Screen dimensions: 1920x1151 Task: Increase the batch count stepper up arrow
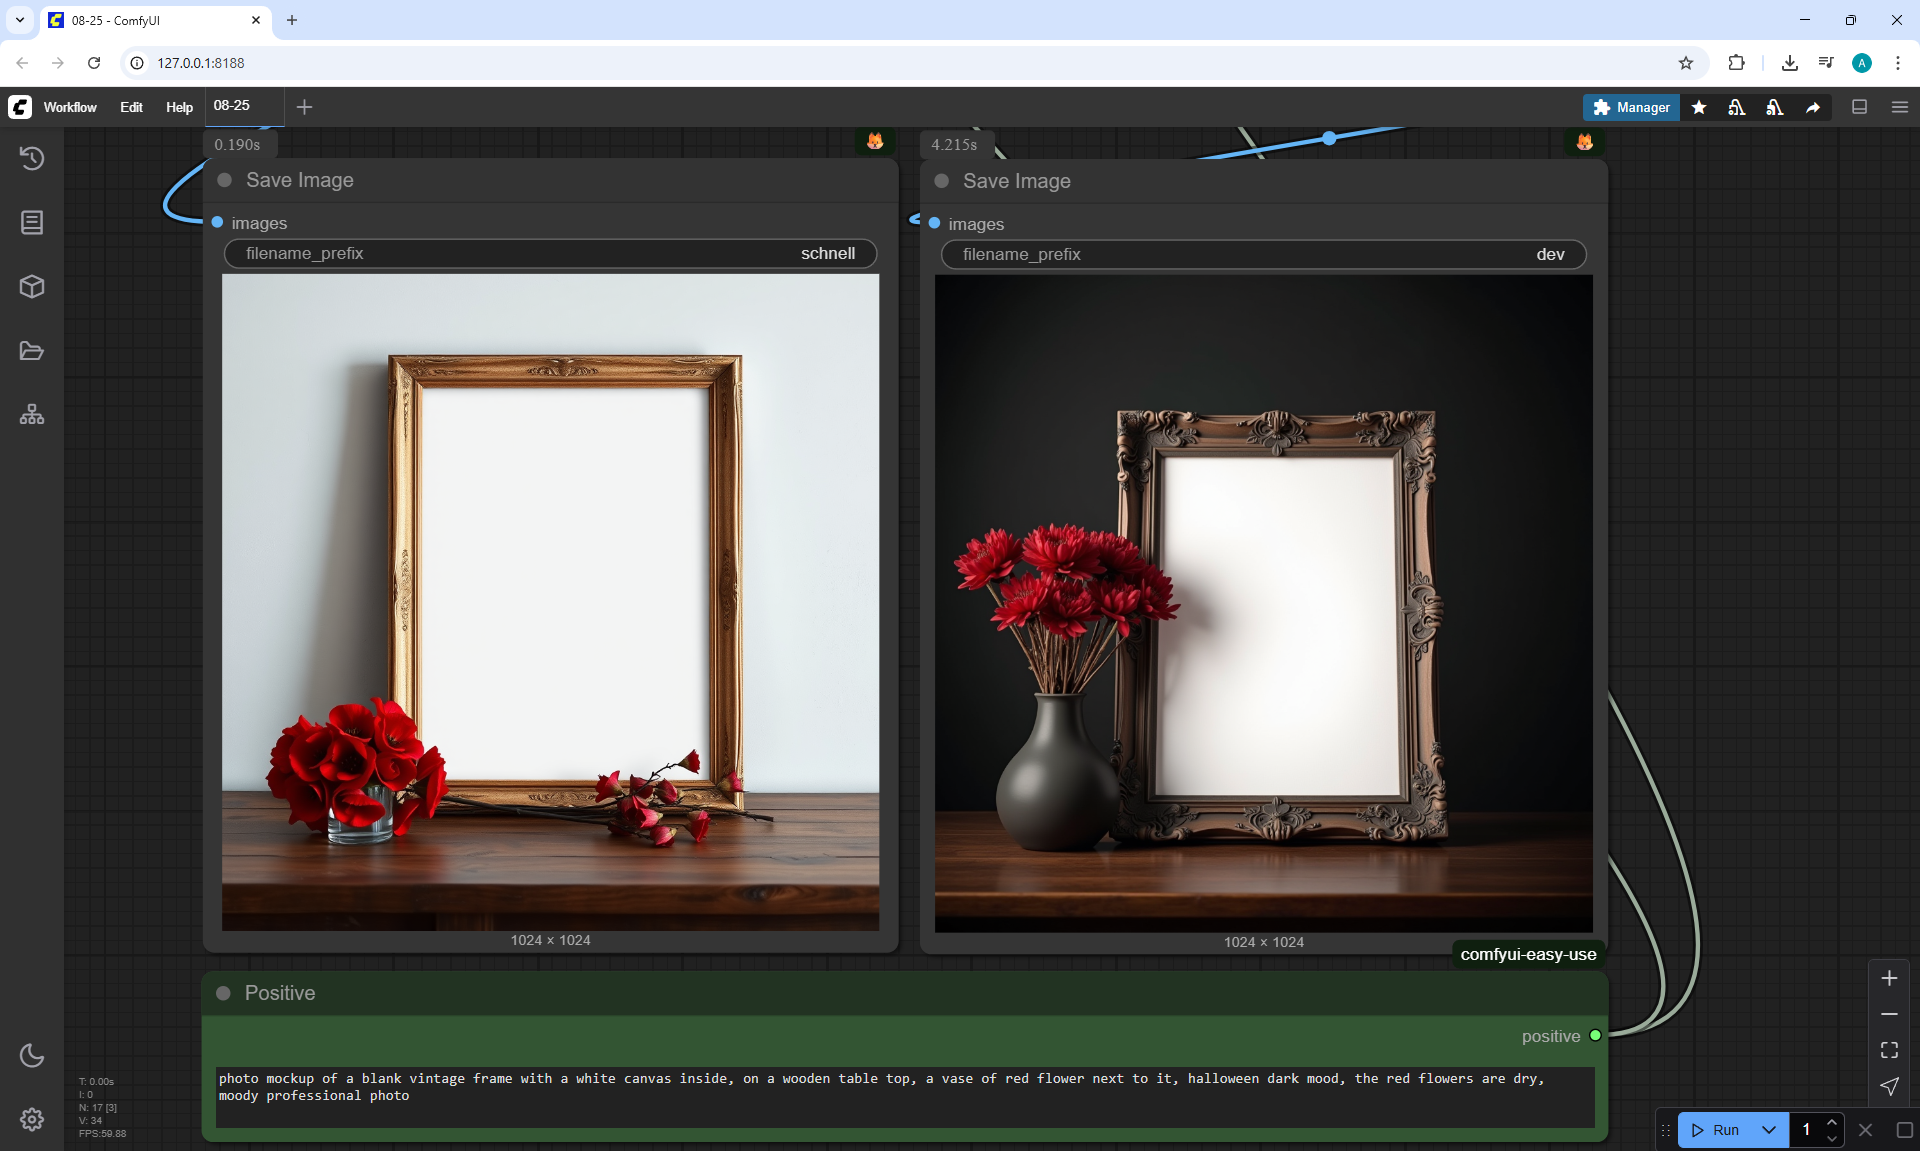click(x=1832, y=1122)
